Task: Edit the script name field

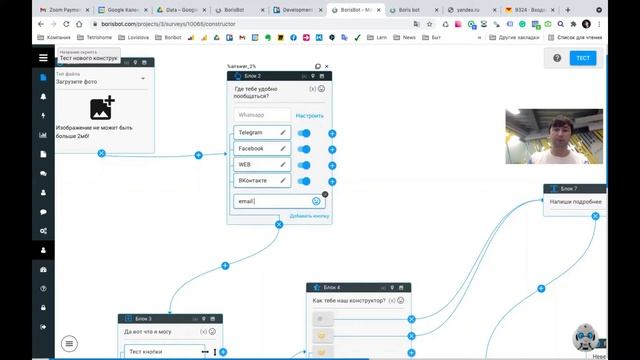Action: click(x=89, y=56)
